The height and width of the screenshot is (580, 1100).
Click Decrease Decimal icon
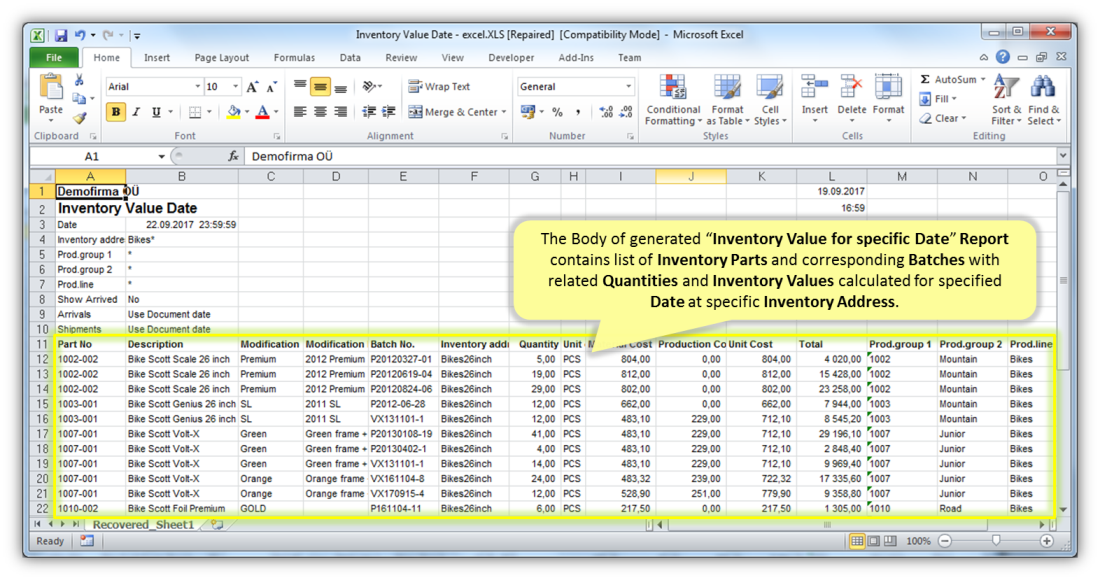point(626,112)
